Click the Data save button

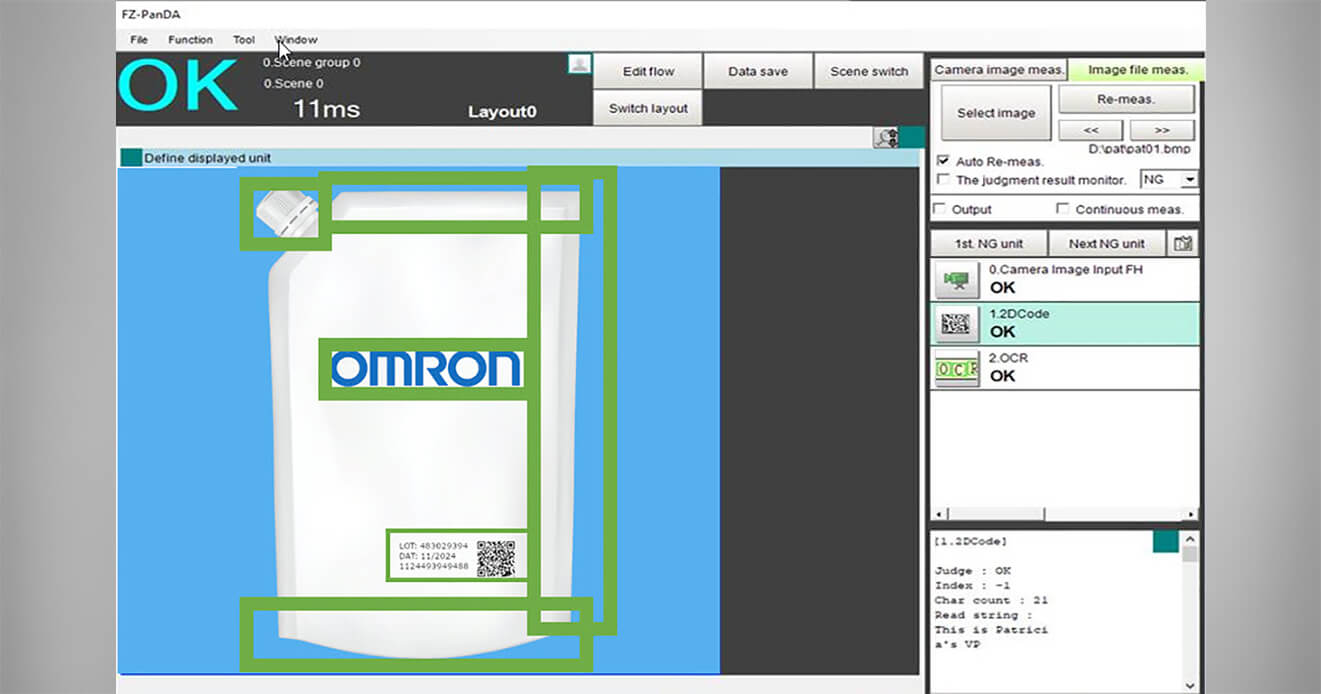(x=758, y=71)
